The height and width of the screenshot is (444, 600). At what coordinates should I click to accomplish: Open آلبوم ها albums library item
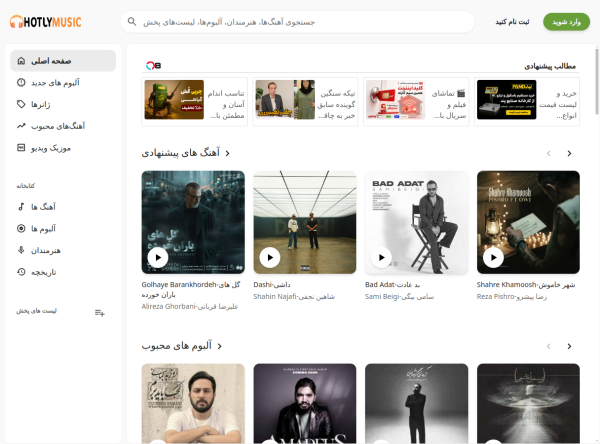[x=63, y=229]
